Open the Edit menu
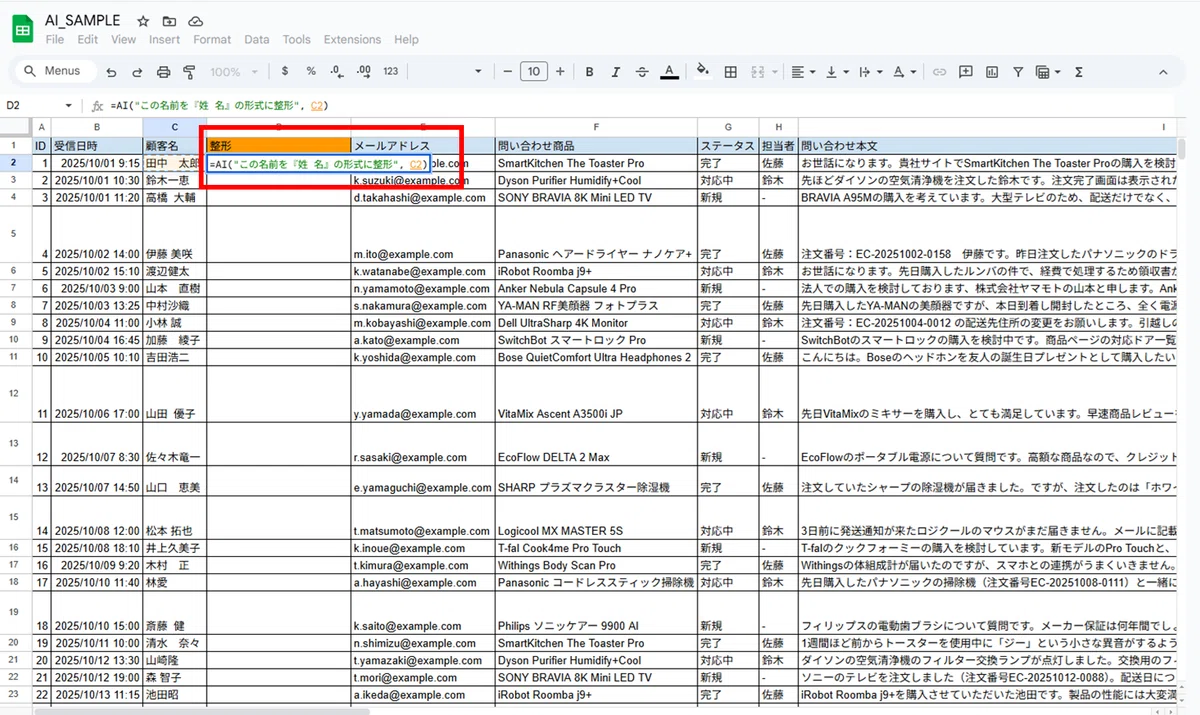The image size is (1200, 715). tap(88, 40)
